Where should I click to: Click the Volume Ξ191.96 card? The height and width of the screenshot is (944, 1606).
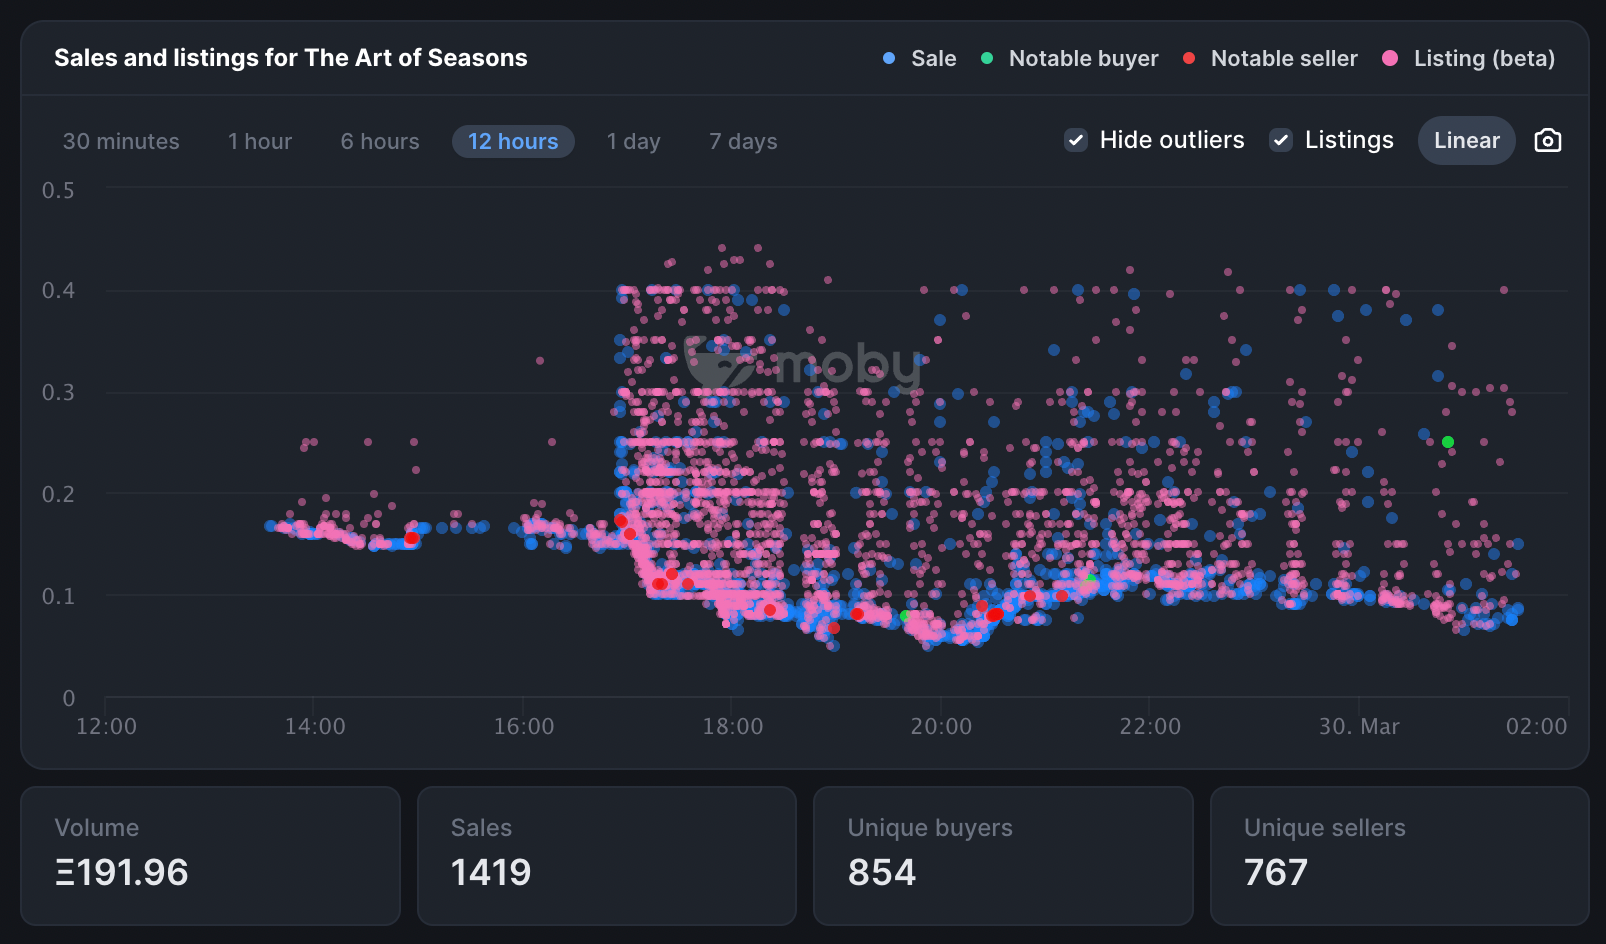(210, 856)
